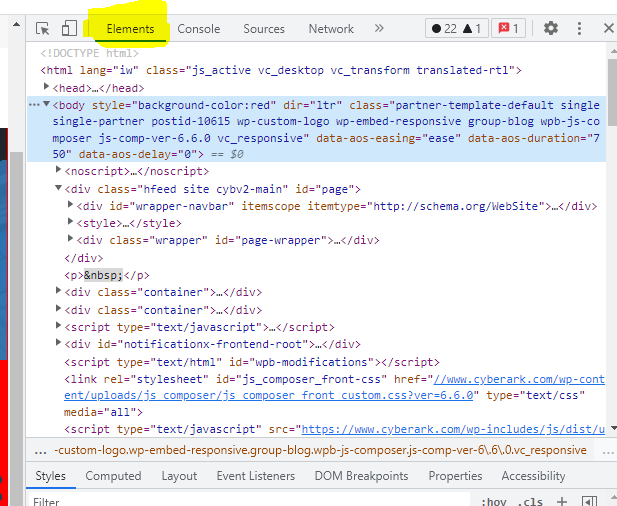Image resolution: width=617 pixels, height=506 pixels.
Task: Collapse the body element node
Action: click(x=46, y=104)
